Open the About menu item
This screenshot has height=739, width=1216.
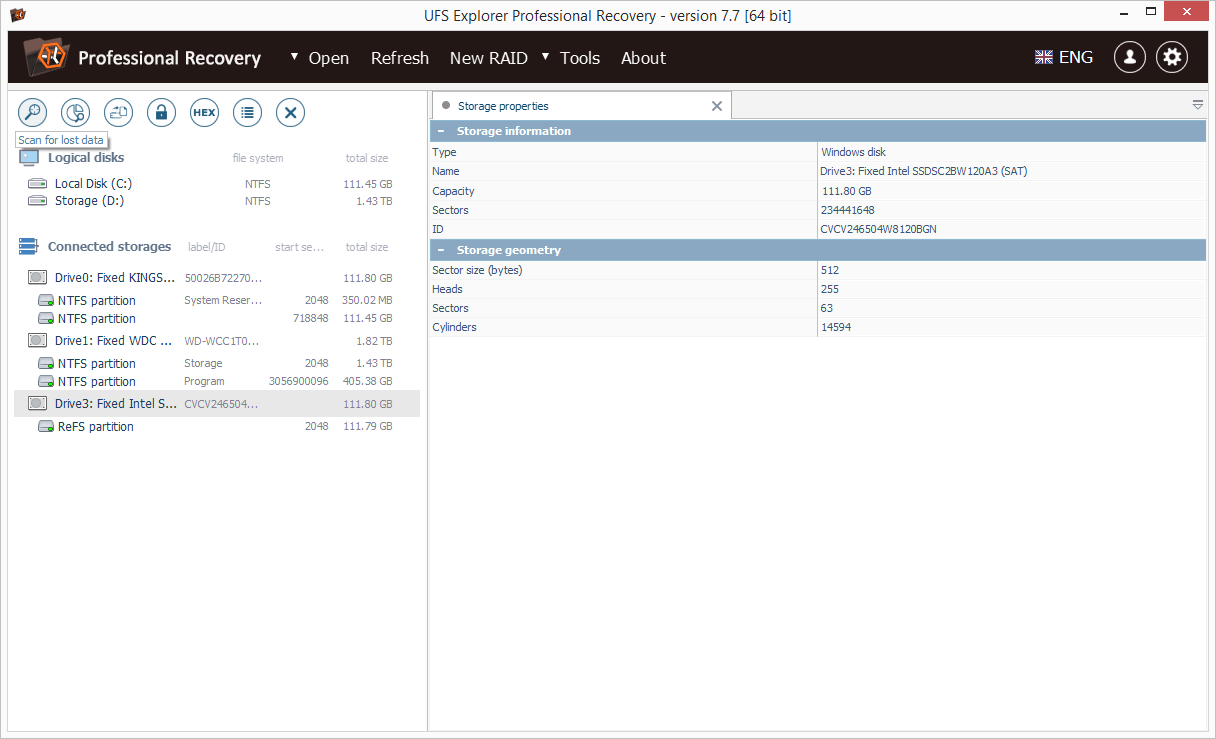(643, 58)
